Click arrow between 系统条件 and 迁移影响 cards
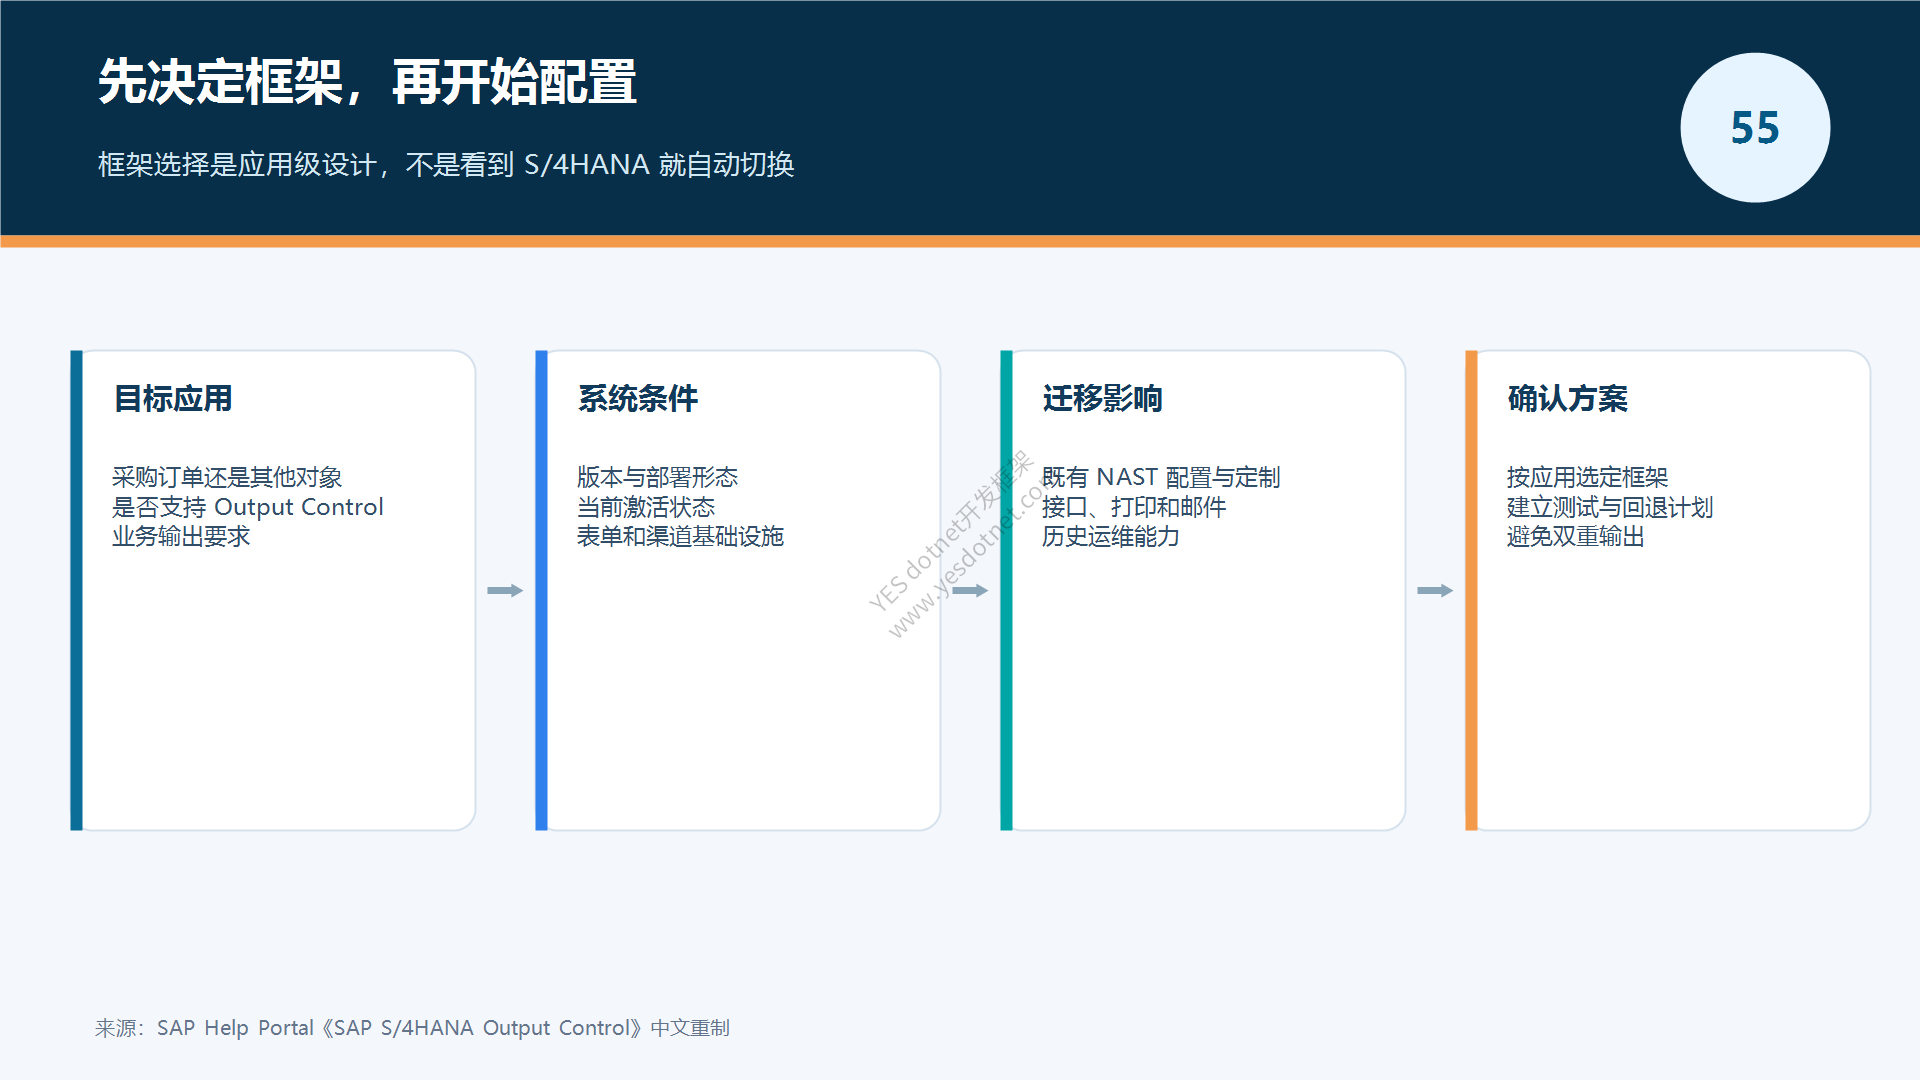Viewport: 1920px width, 1080px height. pos(970,591)
